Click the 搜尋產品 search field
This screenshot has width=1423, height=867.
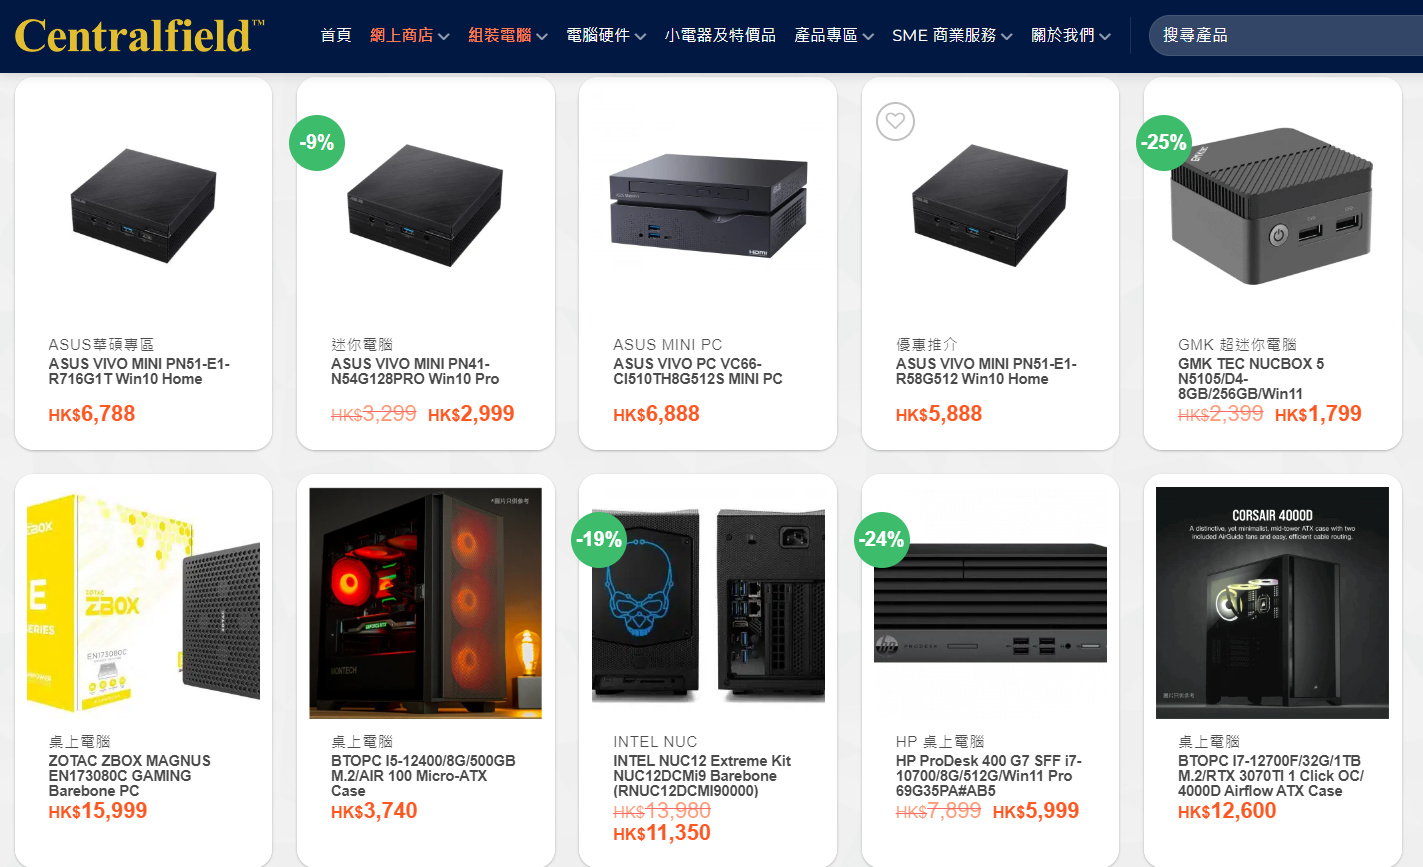(x=1286, y=36)
